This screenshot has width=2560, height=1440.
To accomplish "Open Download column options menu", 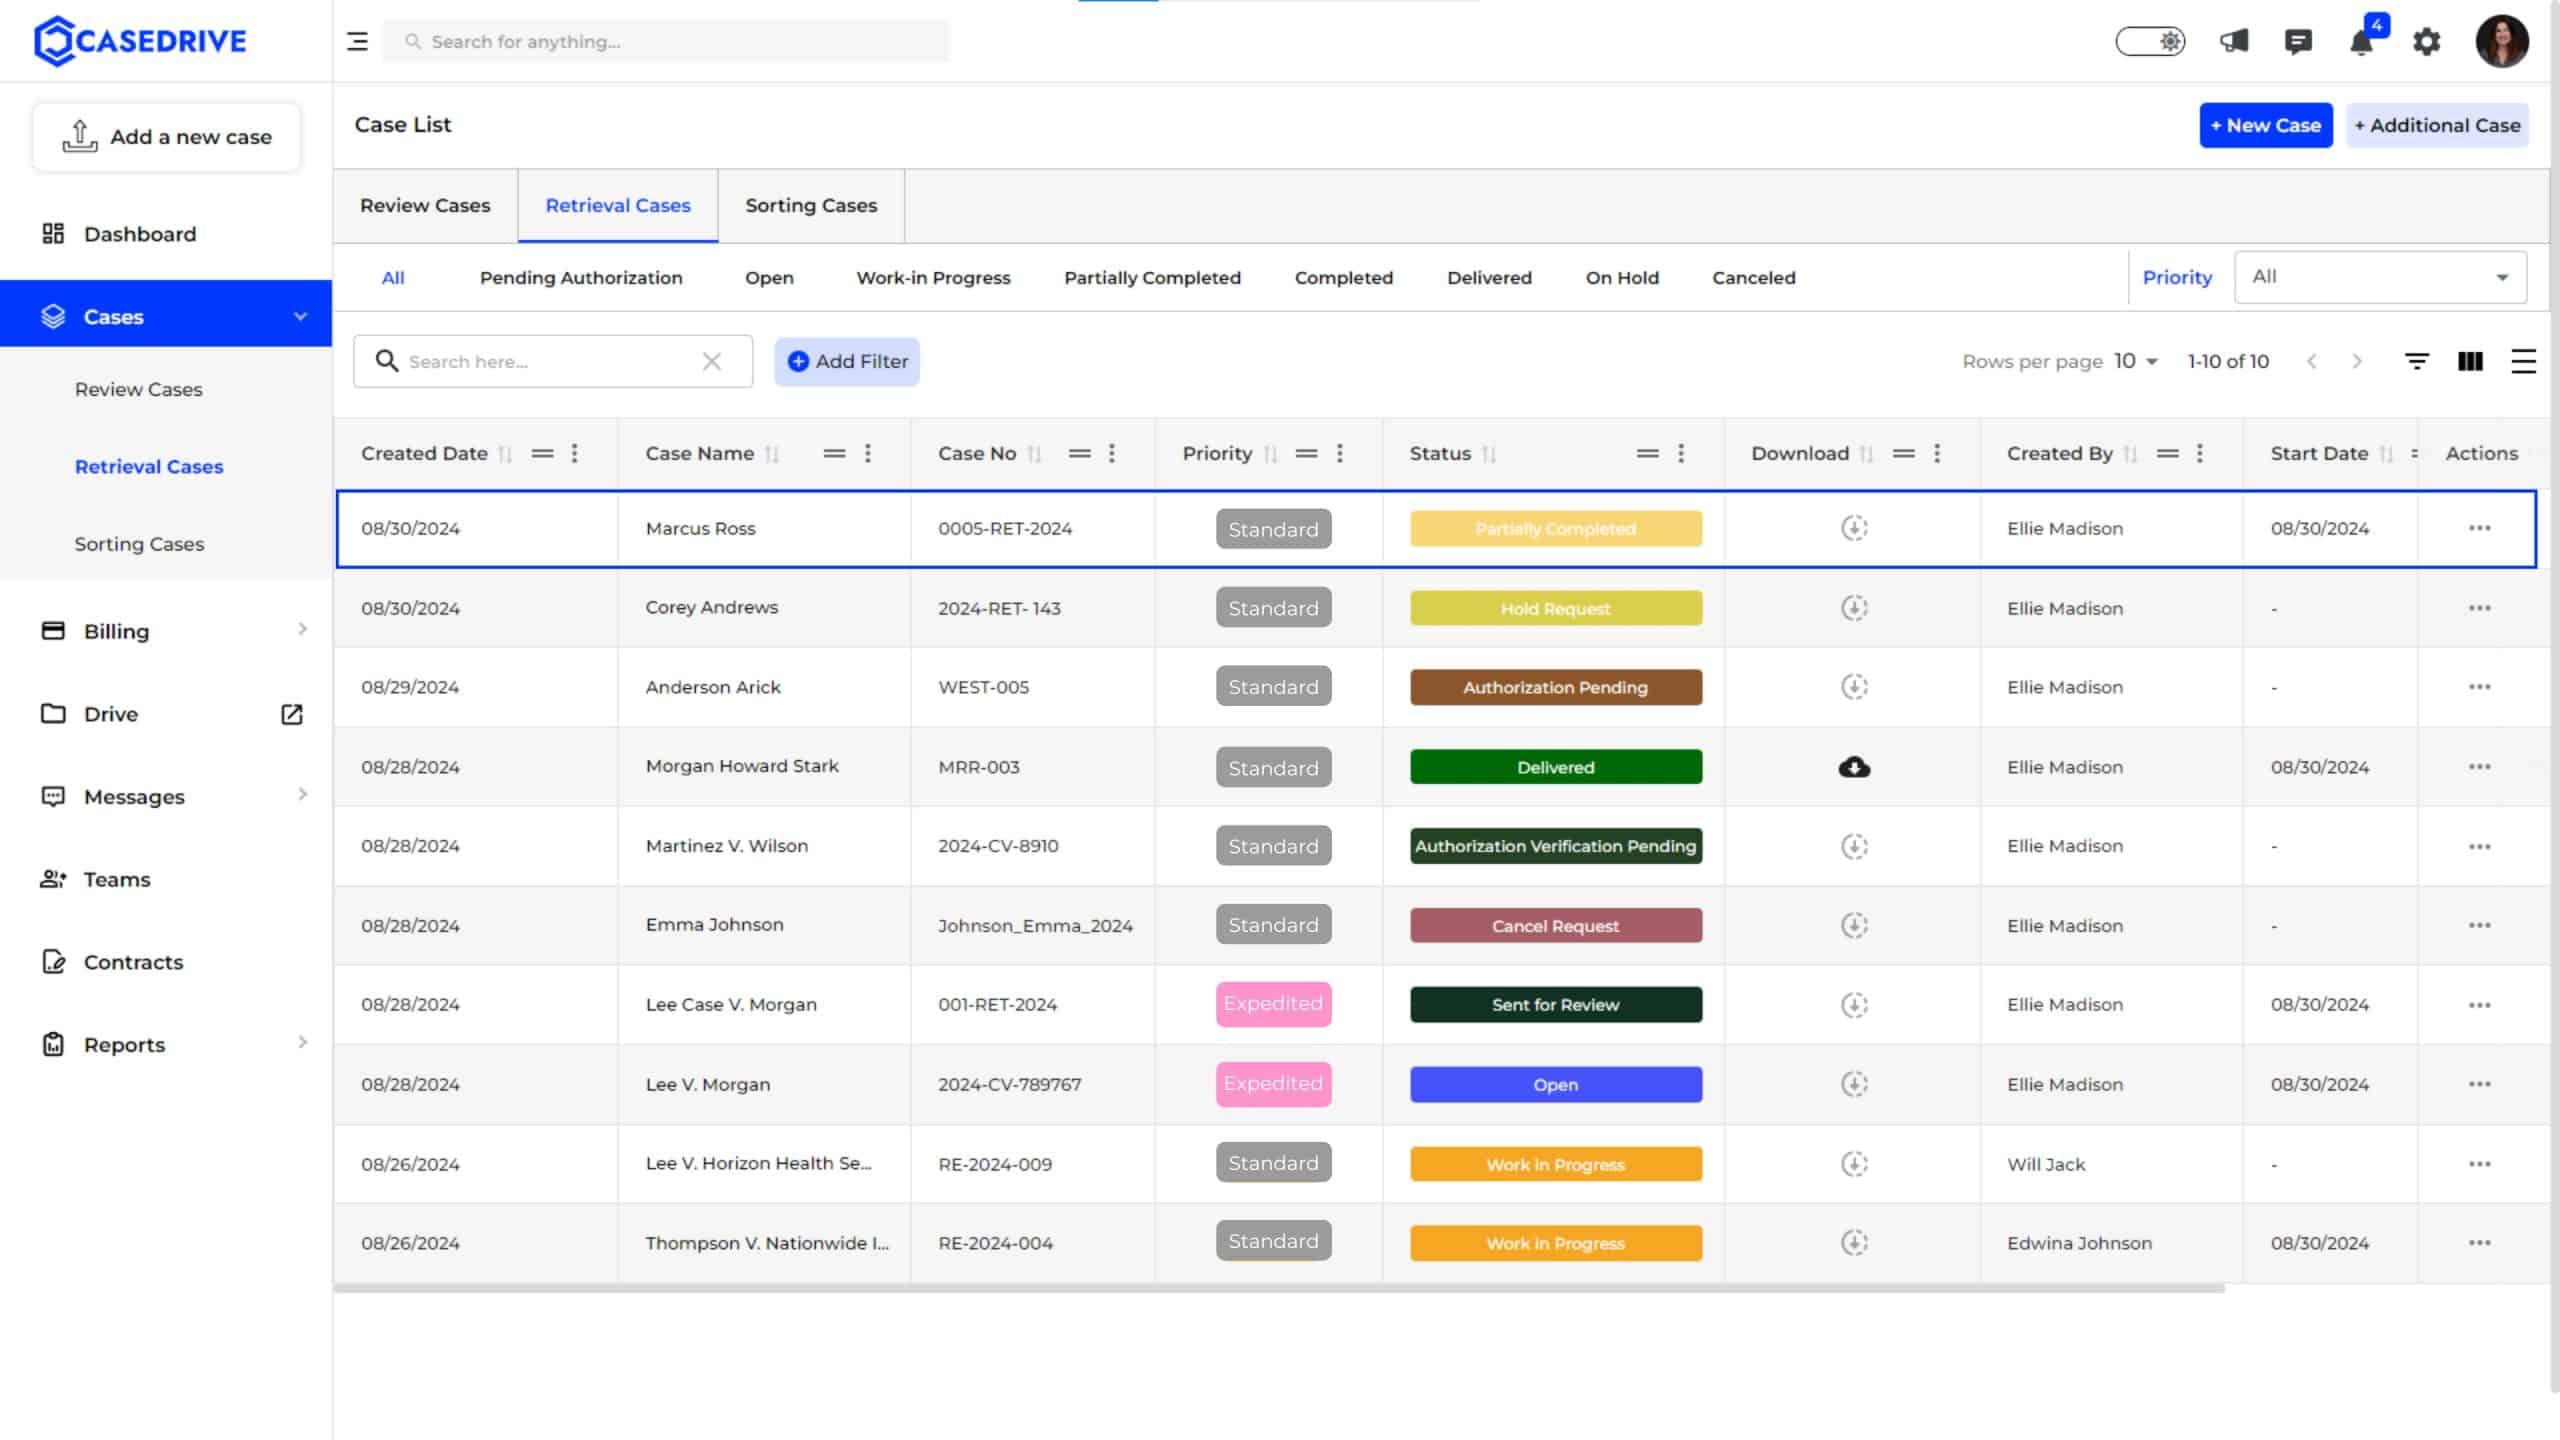I will 1936,453.
